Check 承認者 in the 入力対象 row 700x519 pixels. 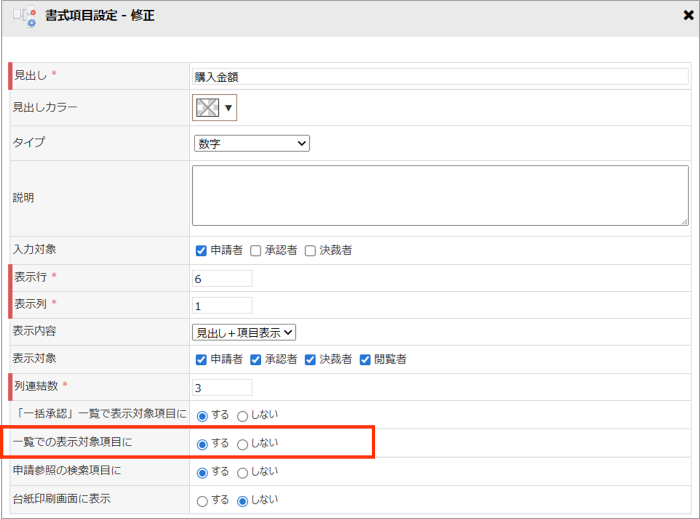click(256, 250)
